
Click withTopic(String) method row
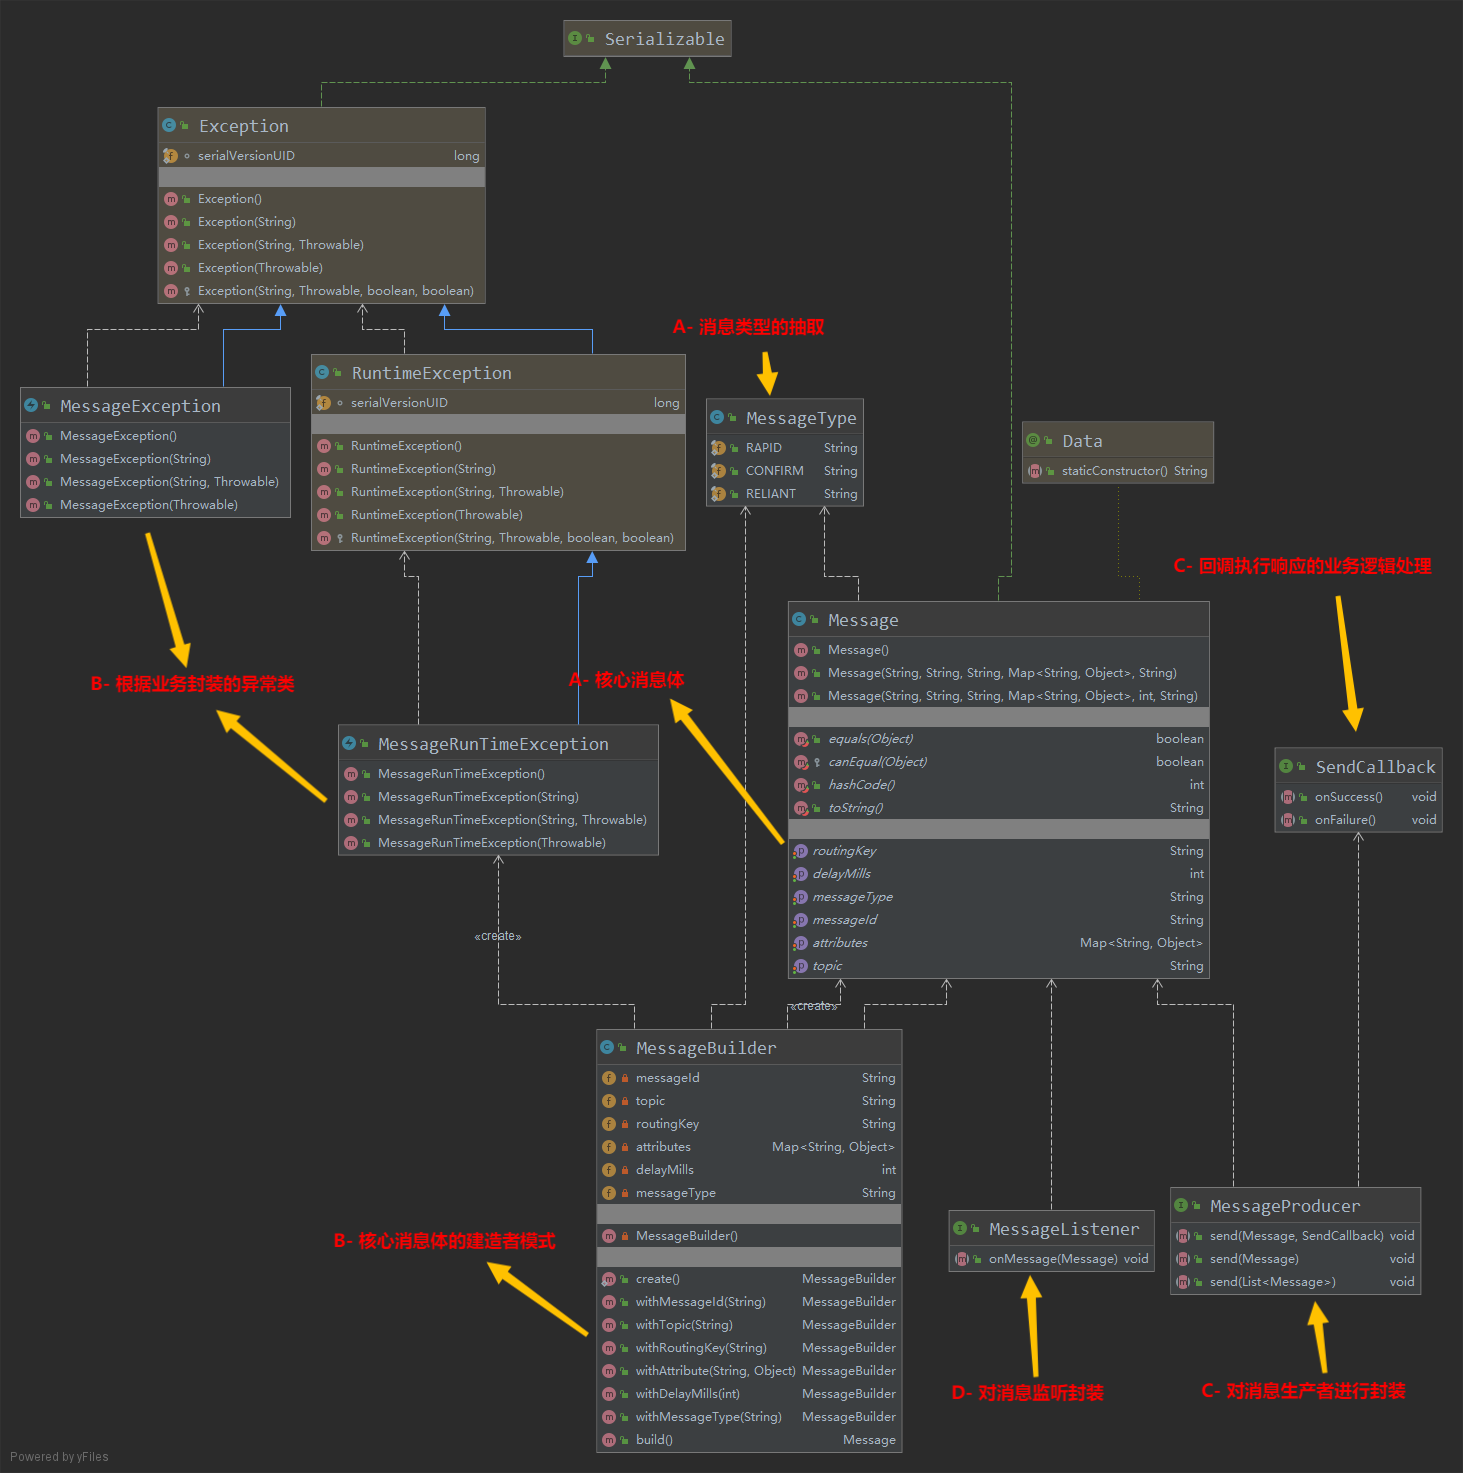point(749,1324)
